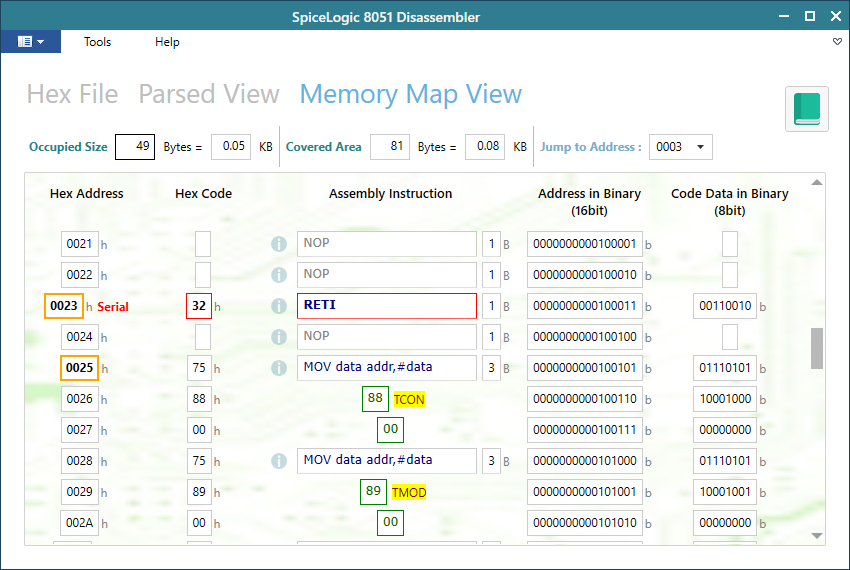Viewport: 850px width, 570px height.
Task: Select hex address 0027 cell
Action: pyautogui.click(x=80, y=430)
